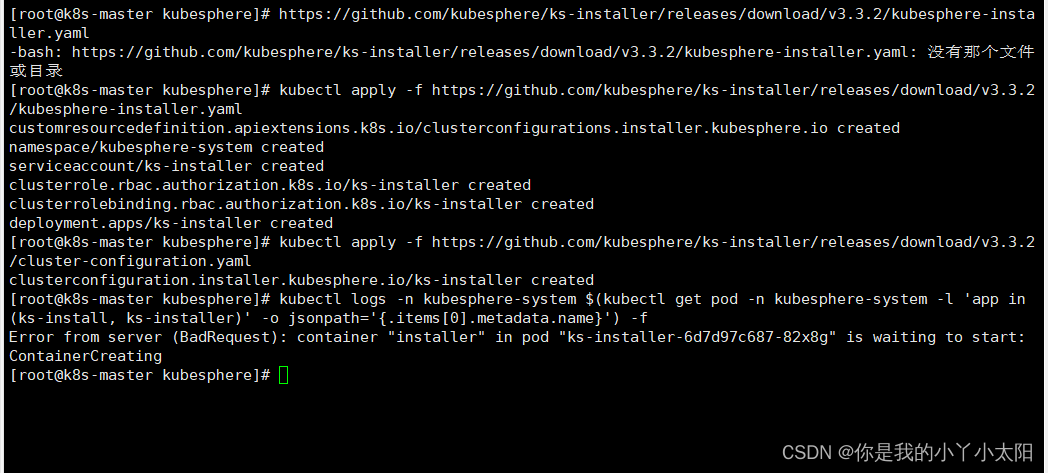1048x473 pixels.
Task: Click the green cursor at the last prompt
Action: coord(284,375)
